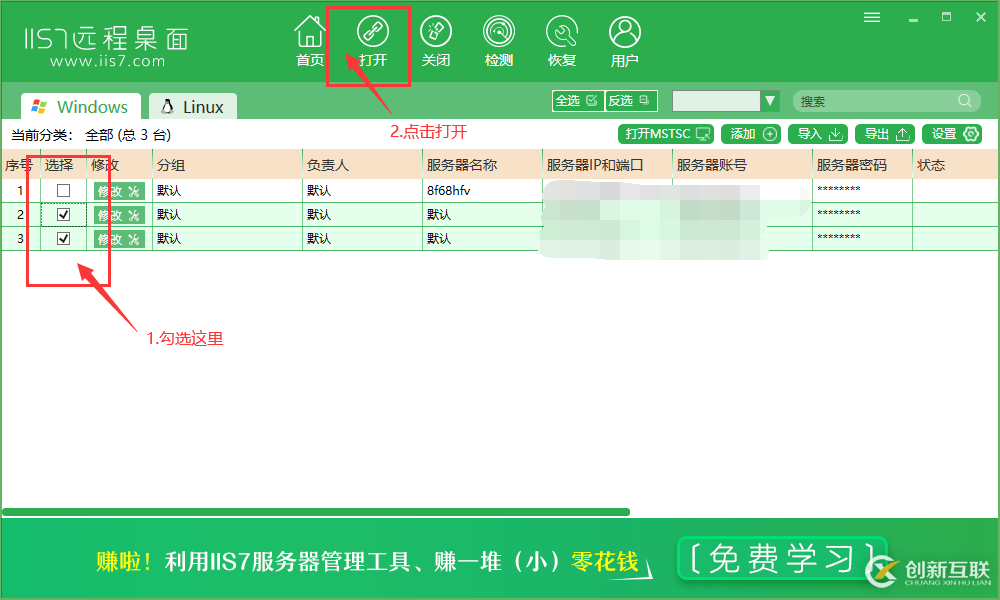Viewport: 1000px width, 600px height.
Task: Click 全选 to select all servers
Action: (577, 100)
